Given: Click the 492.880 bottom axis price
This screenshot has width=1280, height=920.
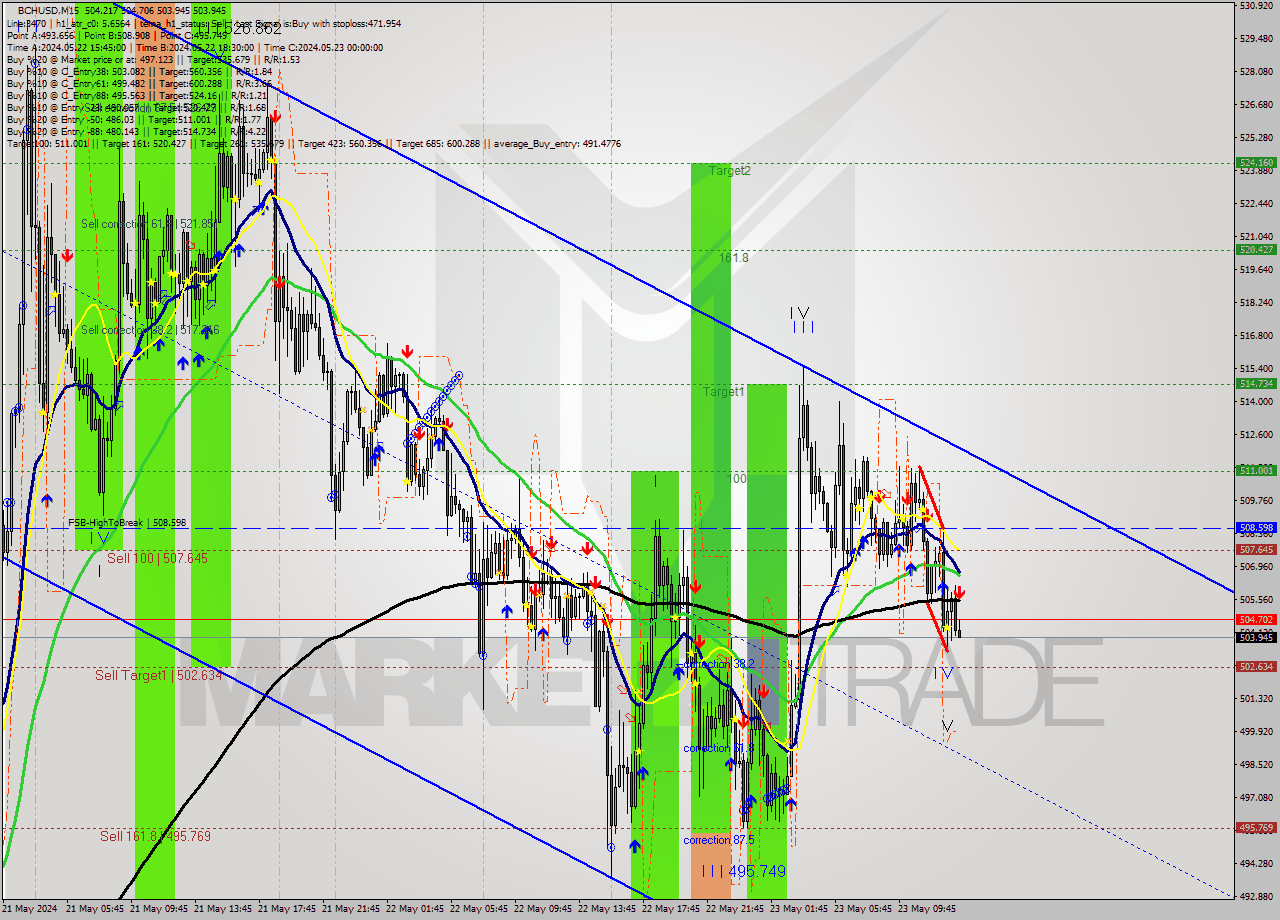Looking at the screenshot, I should pyautogui.click(x=1255, y=895).
